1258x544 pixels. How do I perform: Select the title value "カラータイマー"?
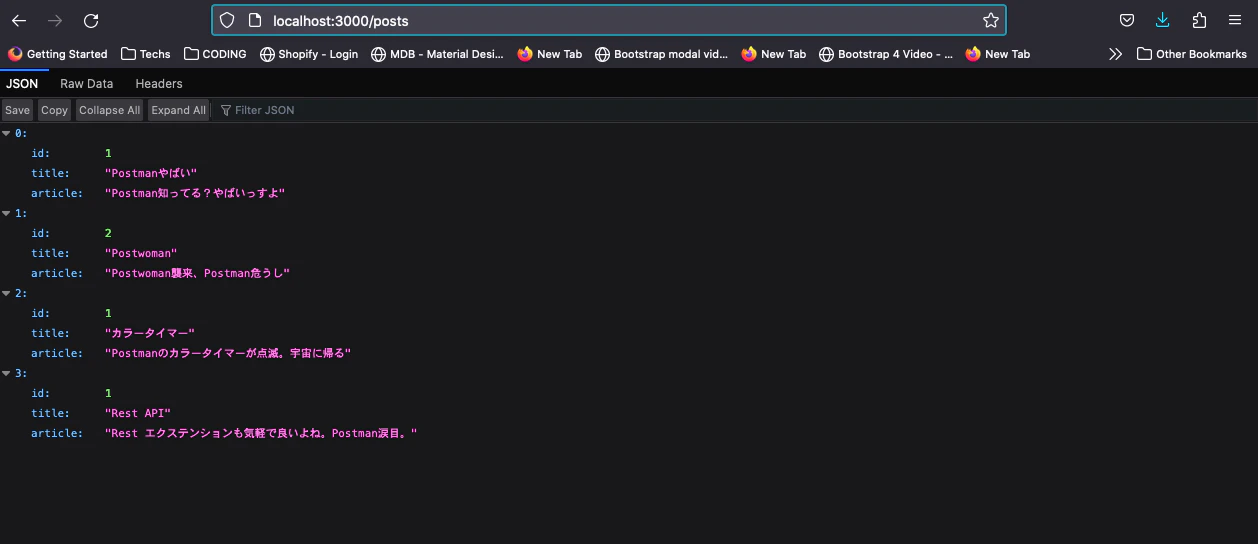(149, 333)
